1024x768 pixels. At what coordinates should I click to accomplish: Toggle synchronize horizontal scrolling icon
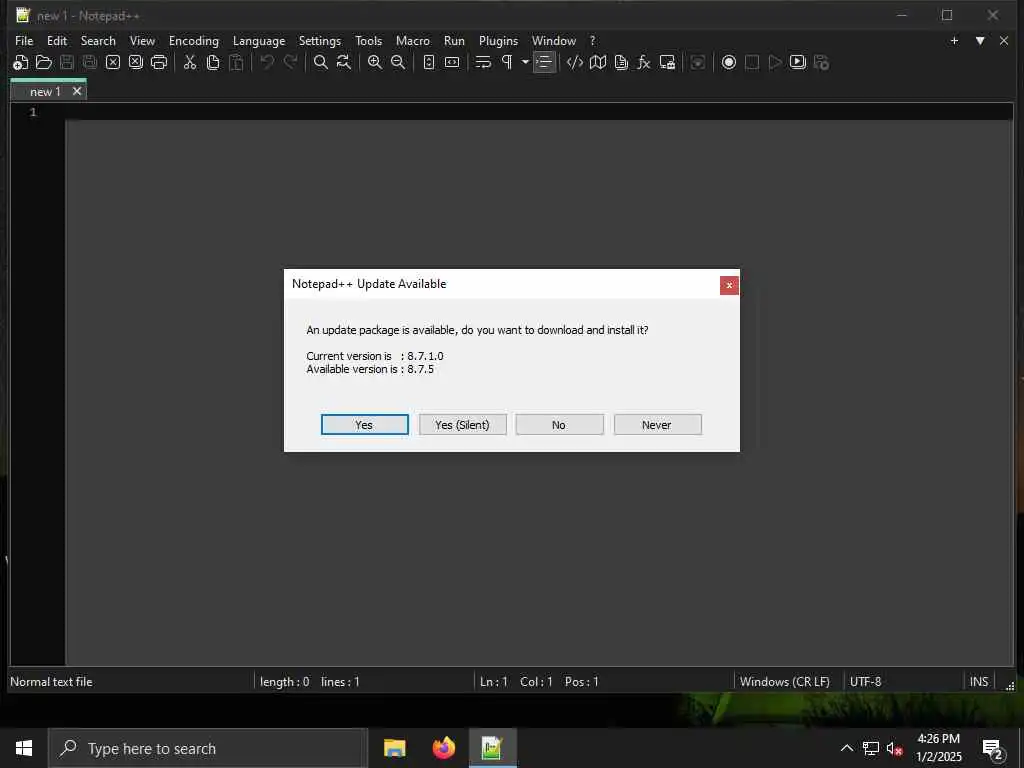[x=452, y=63]
